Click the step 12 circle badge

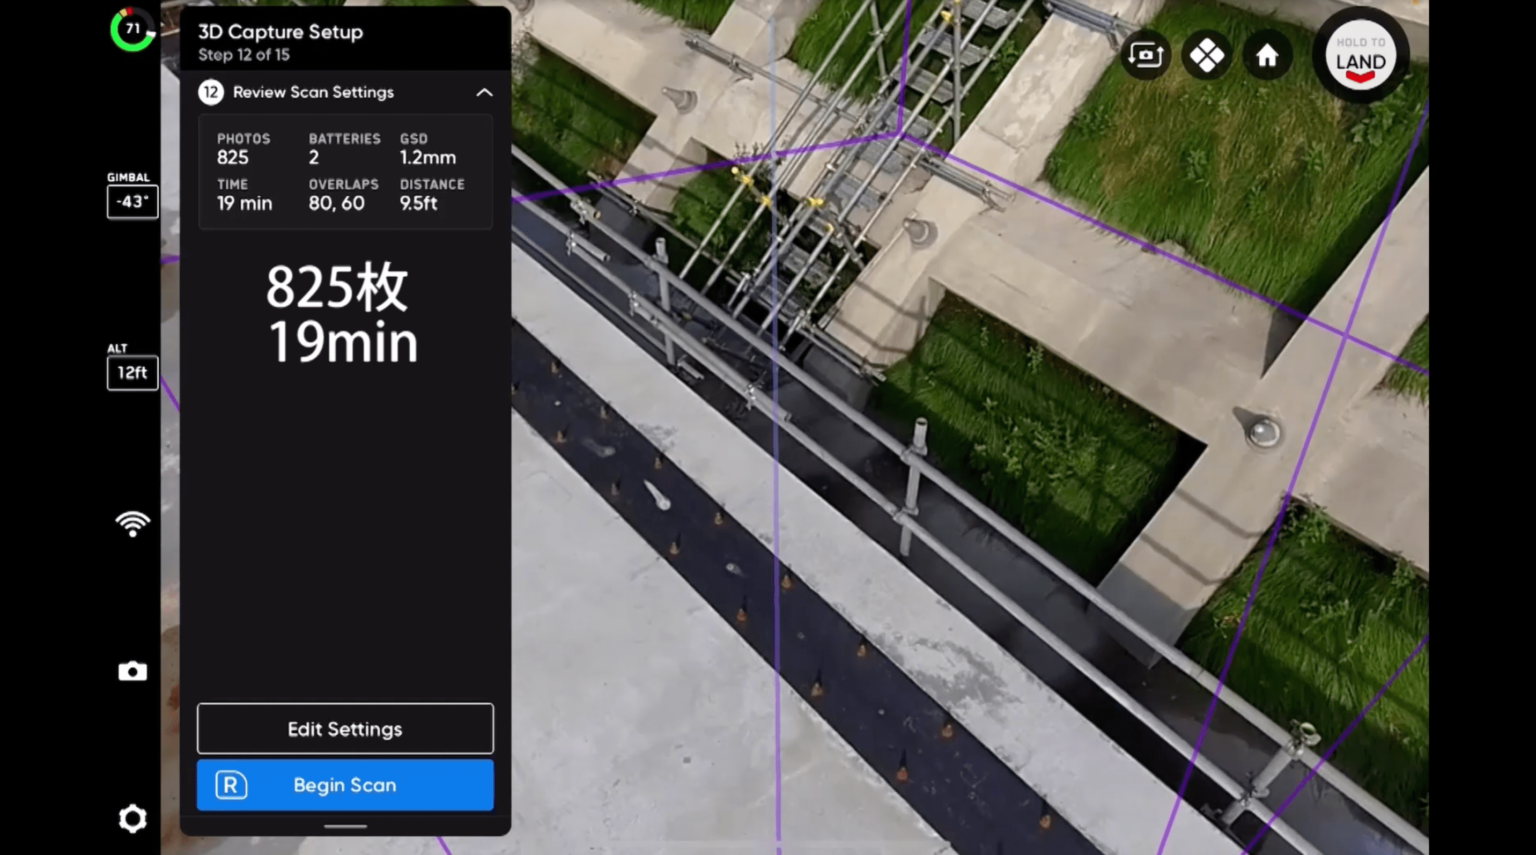point(210,92)
